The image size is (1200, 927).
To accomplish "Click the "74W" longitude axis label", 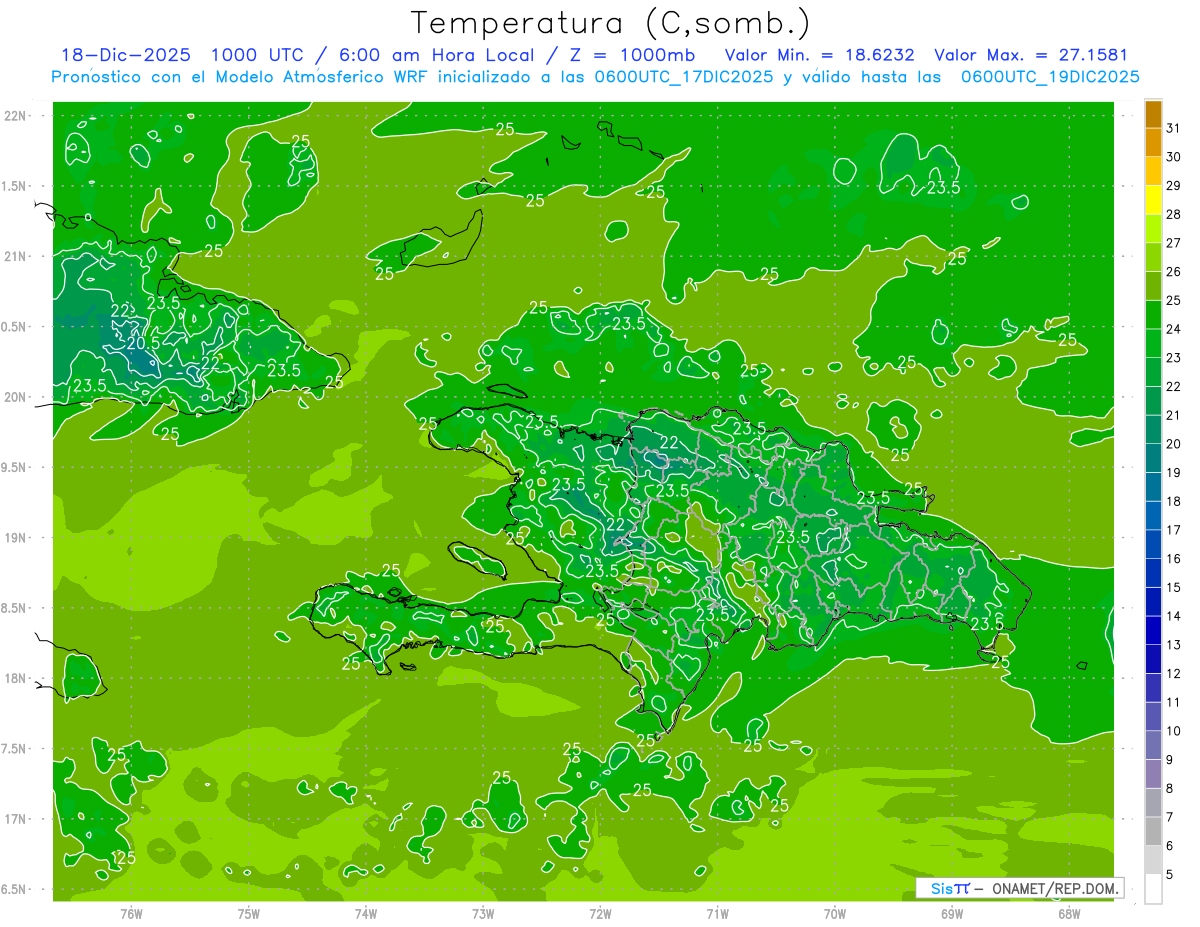I will [366, 914].
